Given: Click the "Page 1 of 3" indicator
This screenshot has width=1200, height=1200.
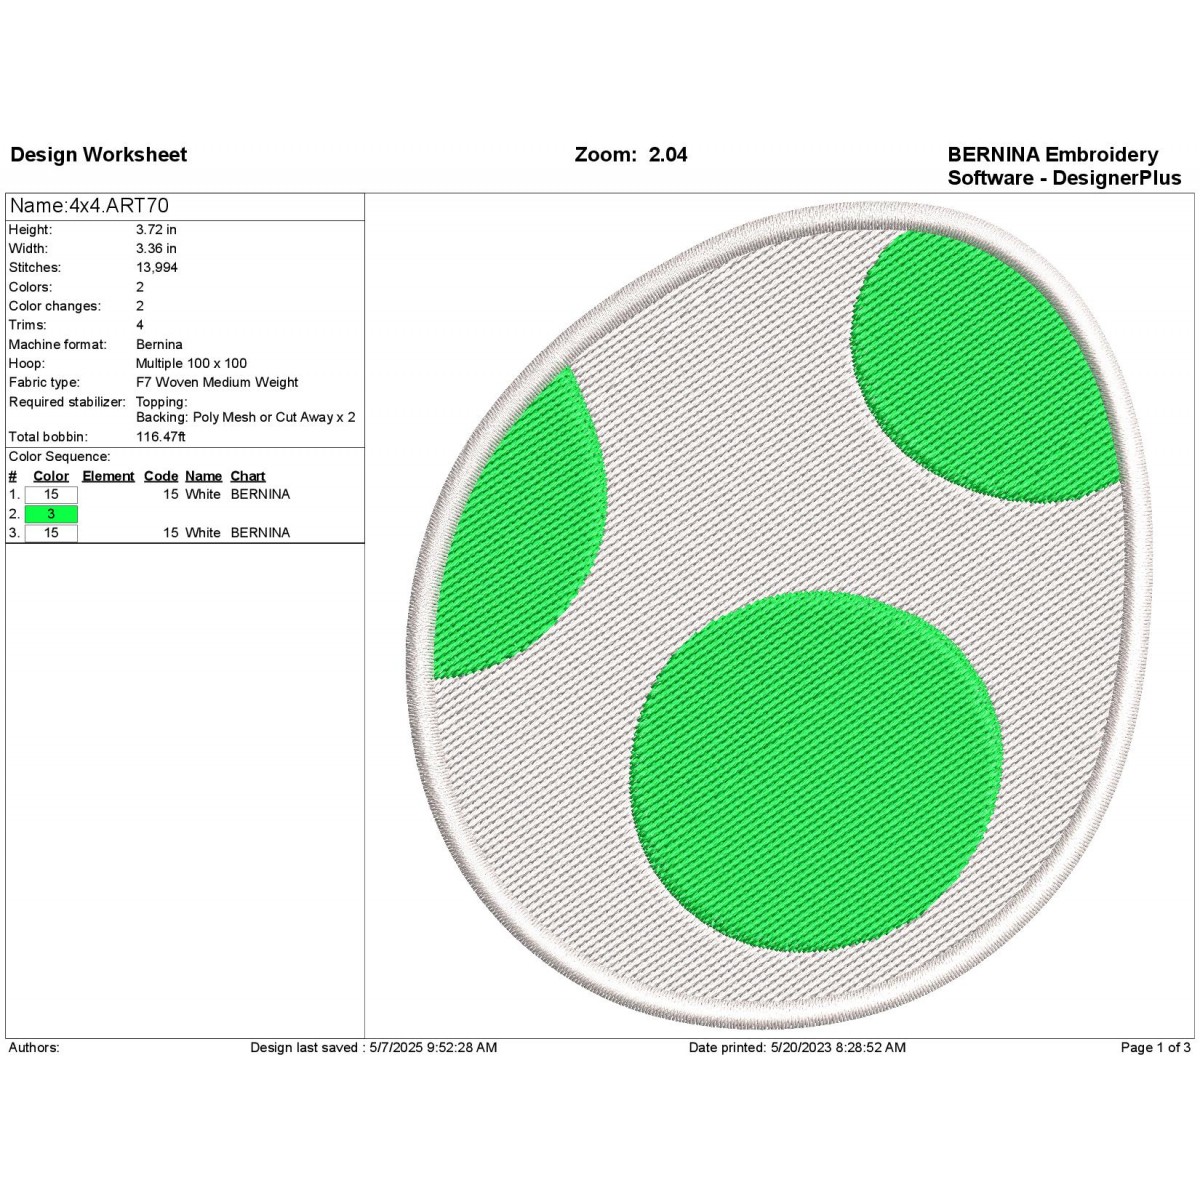Looking at the screenshot, I should (x=1156, y=1048).
